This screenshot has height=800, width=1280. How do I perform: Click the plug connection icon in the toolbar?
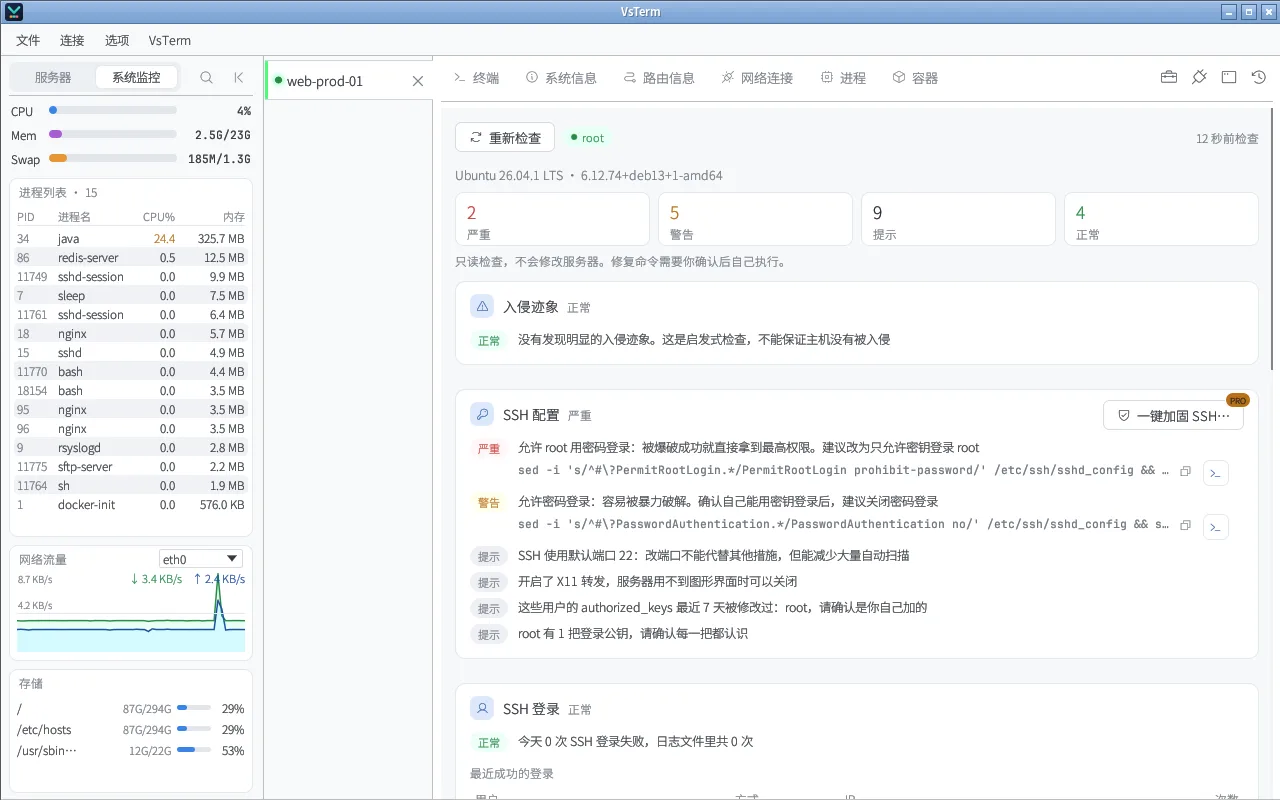[x=1199, y=77]
